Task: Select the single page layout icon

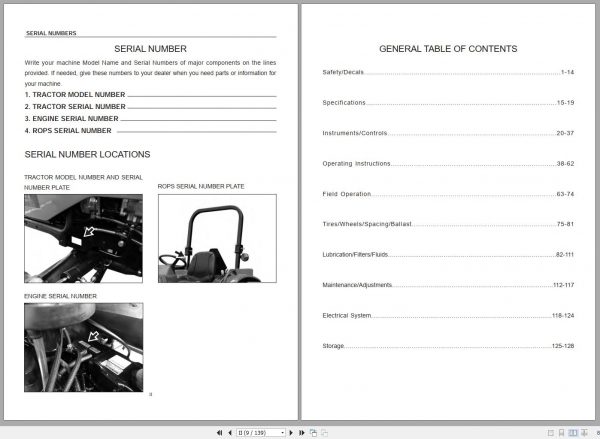Action: pyautogui.click(x=551, y=432)
